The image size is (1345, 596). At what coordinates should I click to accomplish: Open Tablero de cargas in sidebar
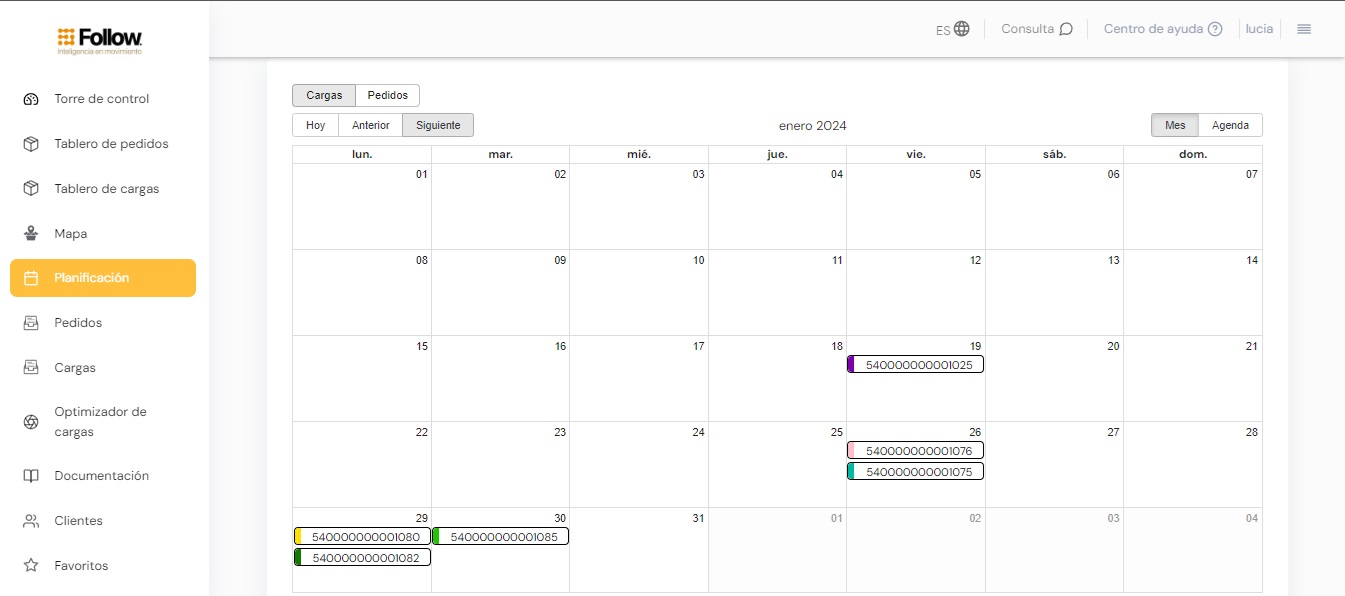pyautogui.click(x=106, y=189)
